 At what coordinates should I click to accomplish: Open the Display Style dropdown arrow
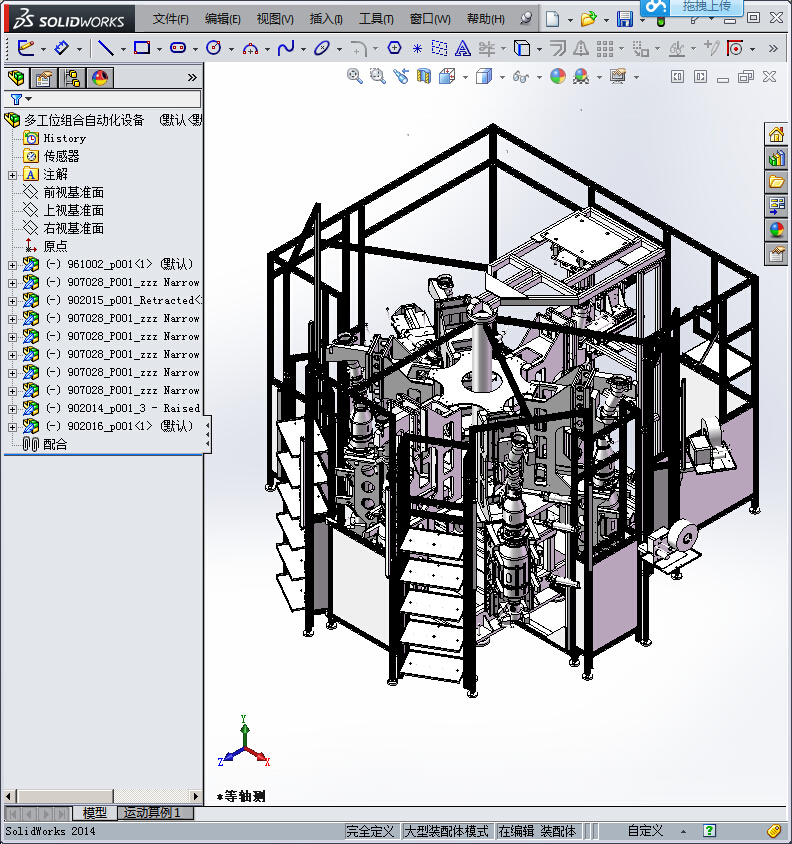(502, 78)
